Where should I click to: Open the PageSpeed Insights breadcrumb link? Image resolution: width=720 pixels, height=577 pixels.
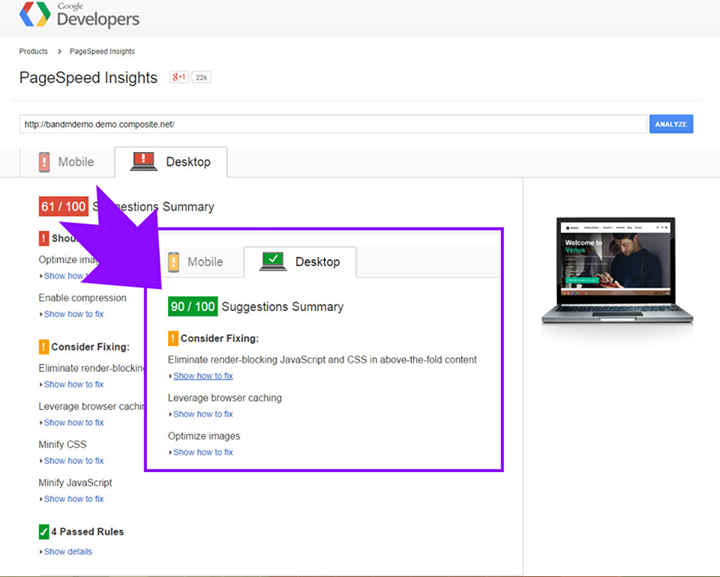click(102, 51)
